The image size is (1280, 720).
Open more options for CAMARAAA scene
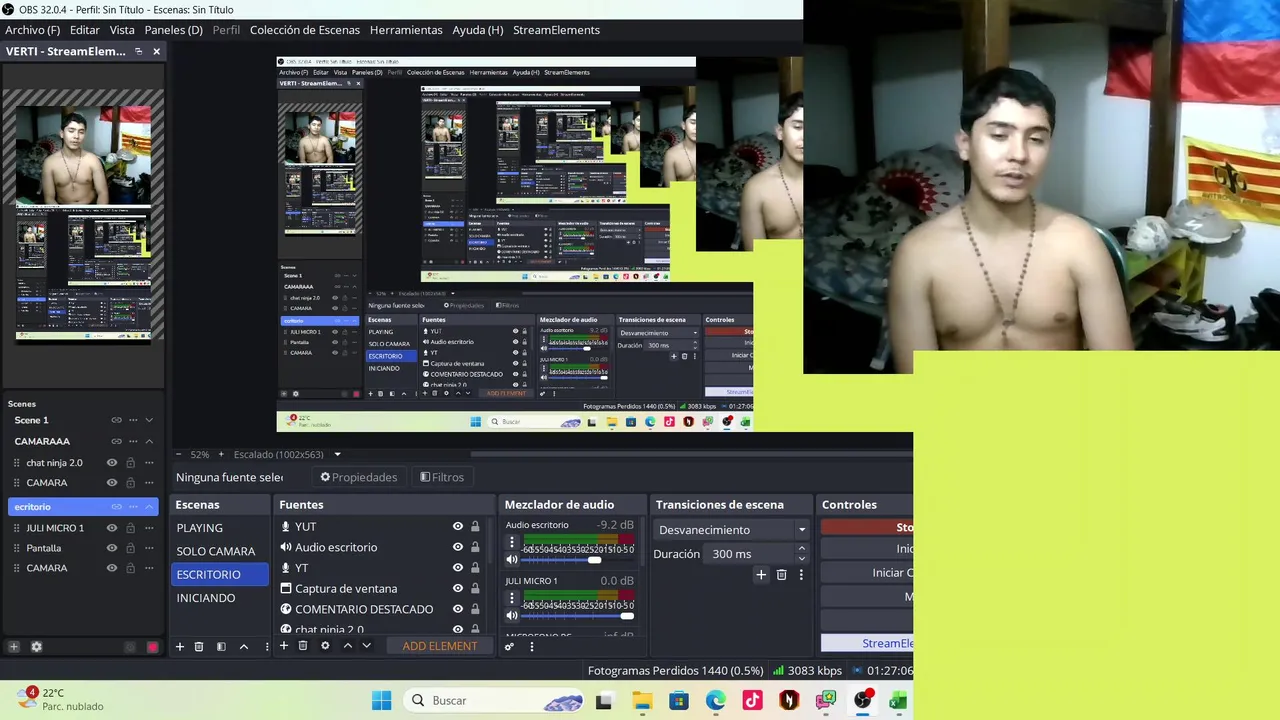pos(133,441)
